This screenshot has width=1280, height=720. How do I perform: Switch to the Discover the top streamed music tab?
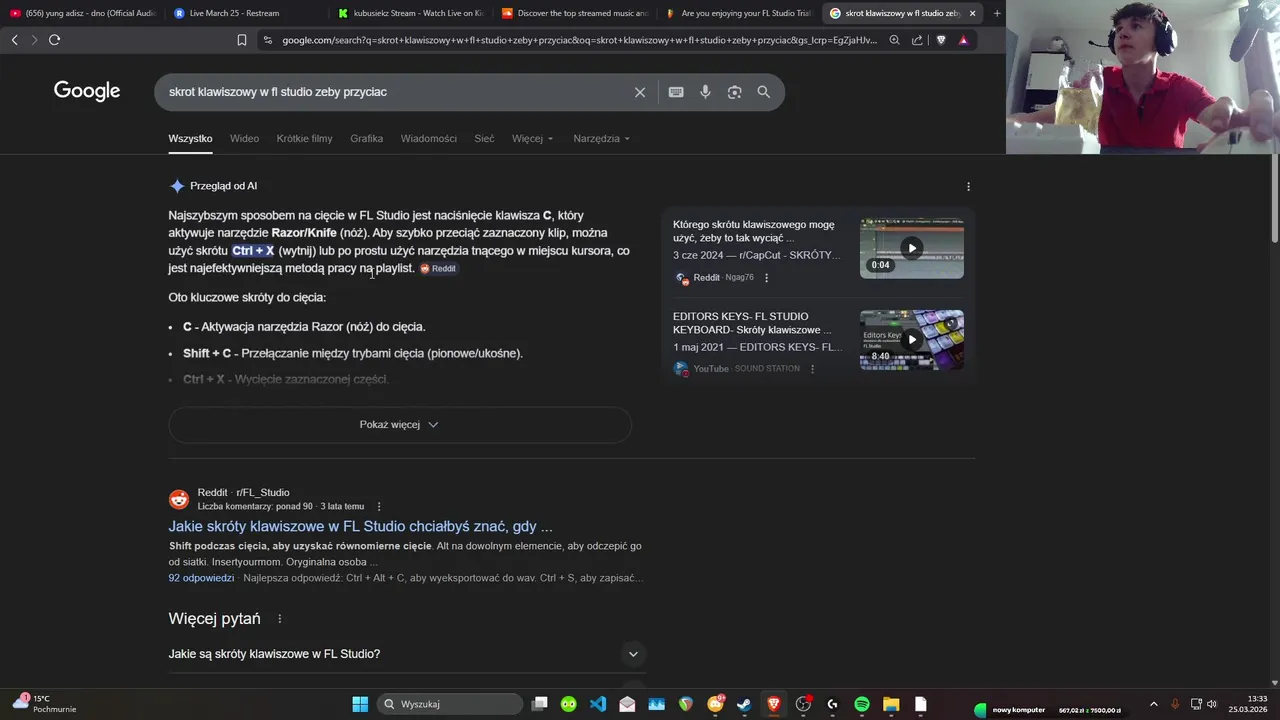tap(573, 13)
